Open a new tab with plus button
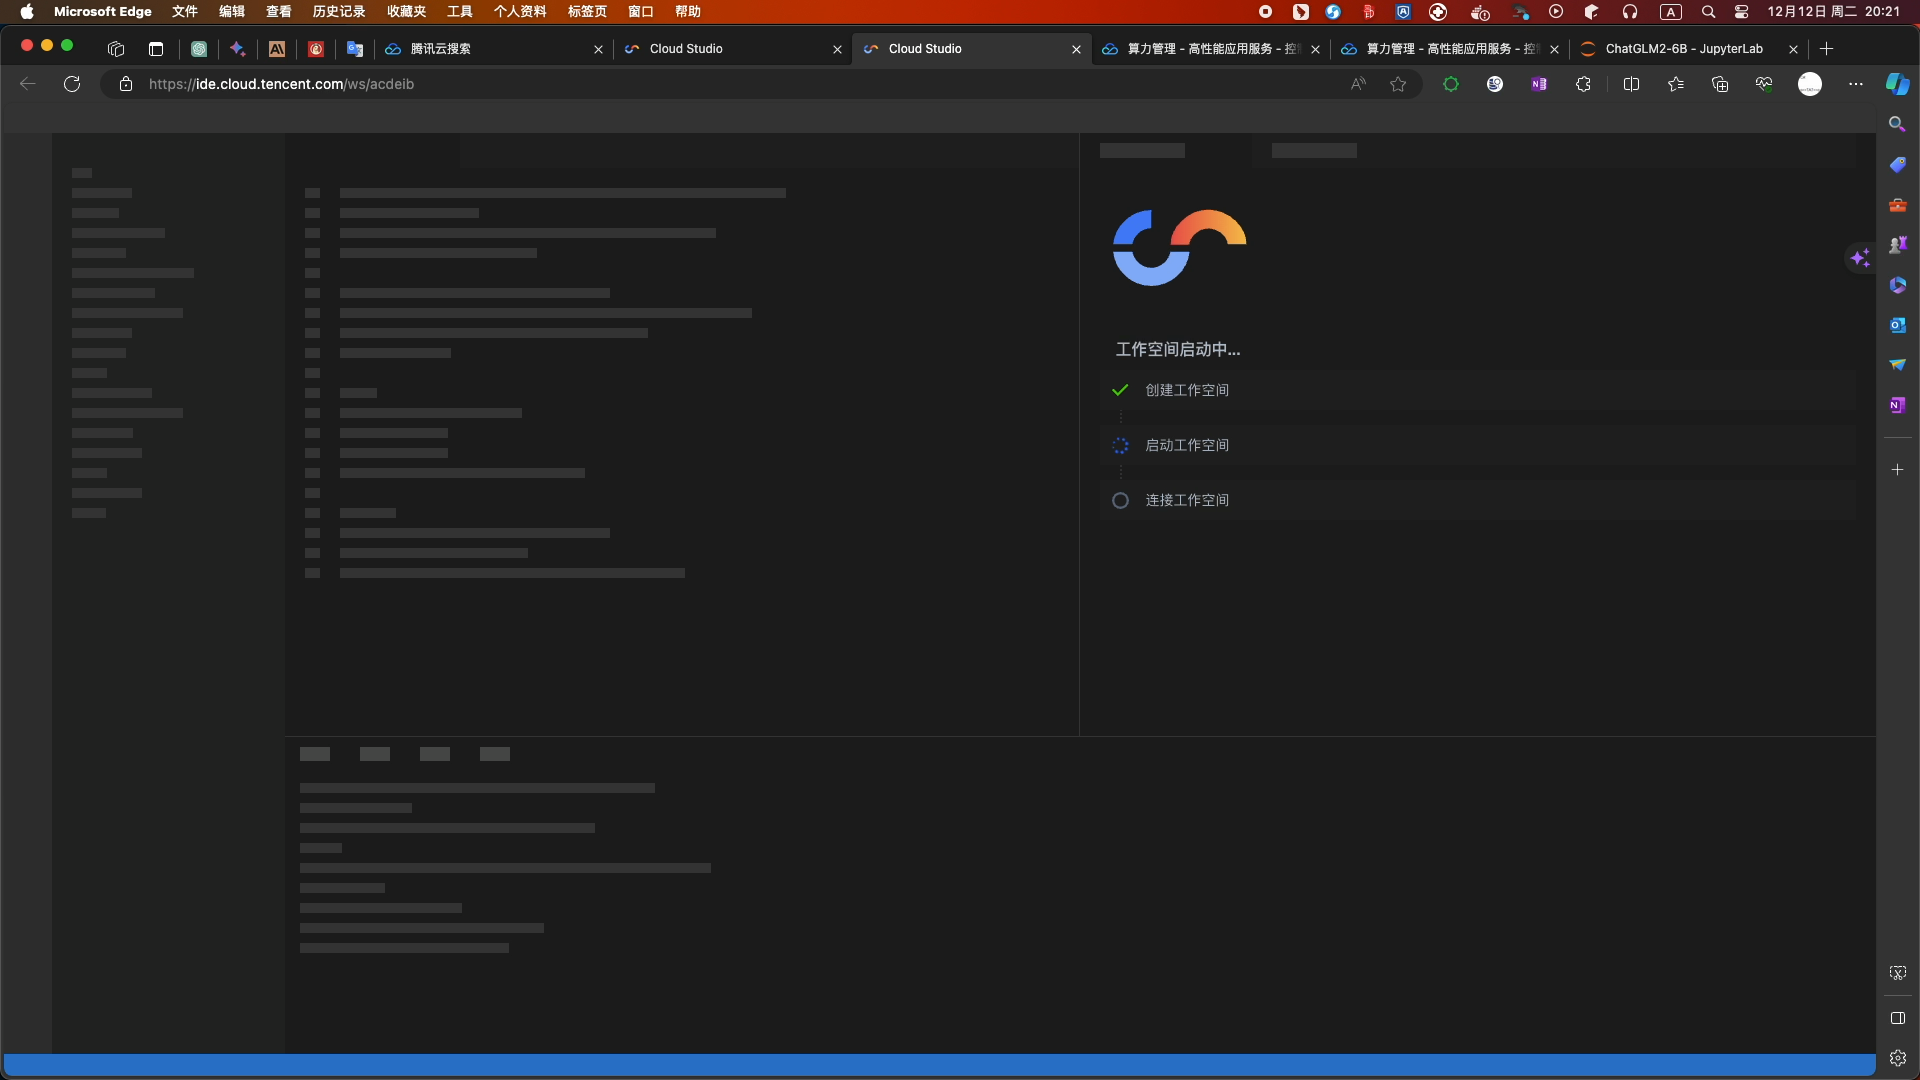1920x1080 pixels. 1826,49
